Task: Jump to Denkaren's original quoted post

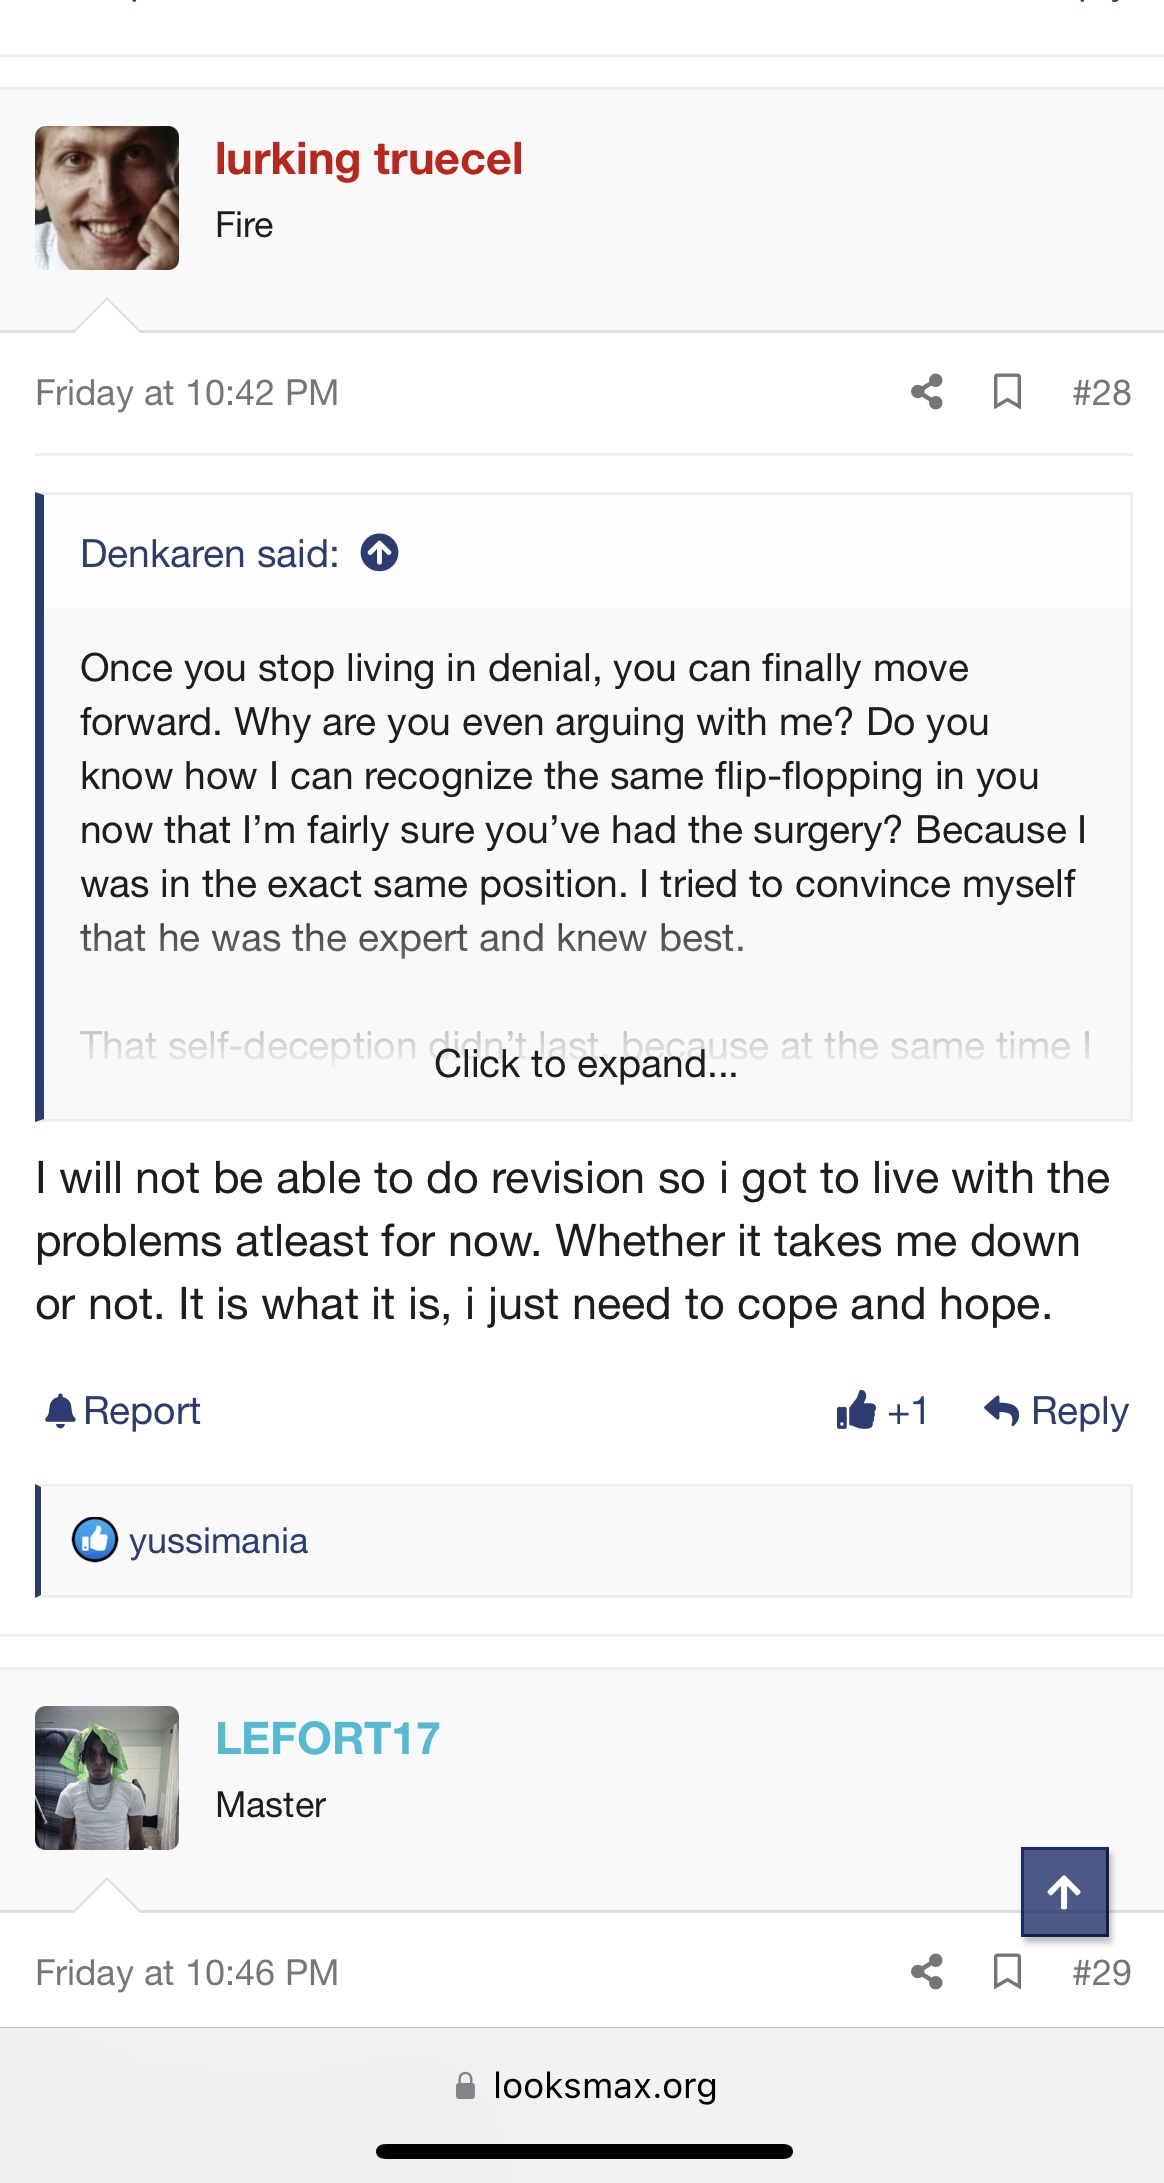Action: click(x=380, y=553)
